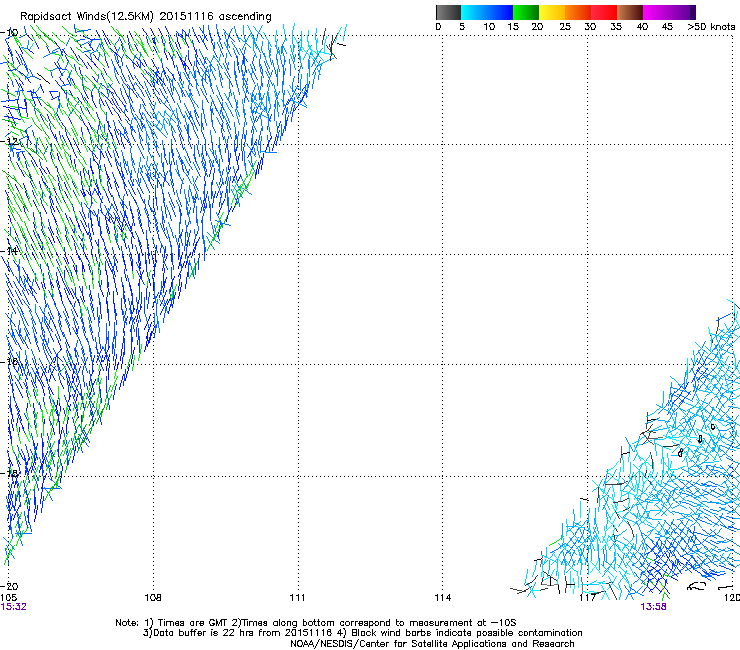Click the '-20' latitude axis label
This screenshot has width=740, height=650.
pos(10,586)
